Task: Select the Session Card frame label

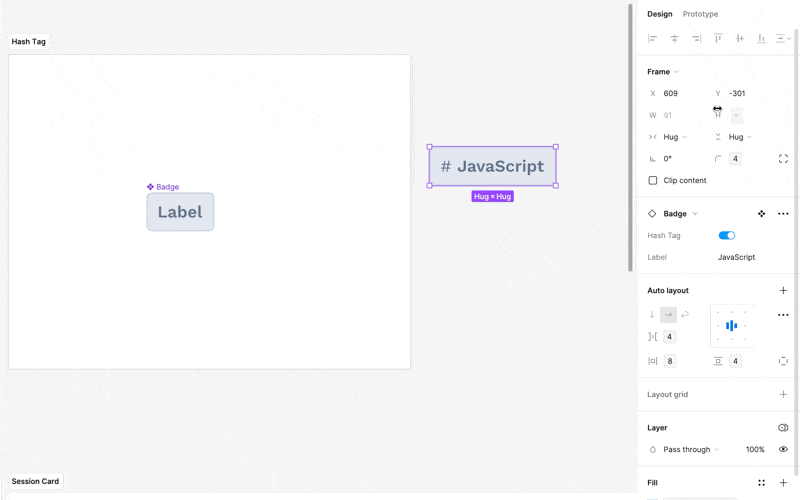Action: click(x=35, y=481)
